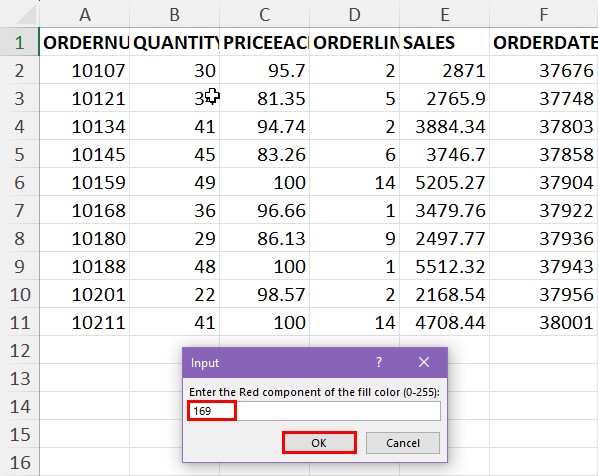Select column D header
This screenshot has height=476, width=598.
point(355,14)
